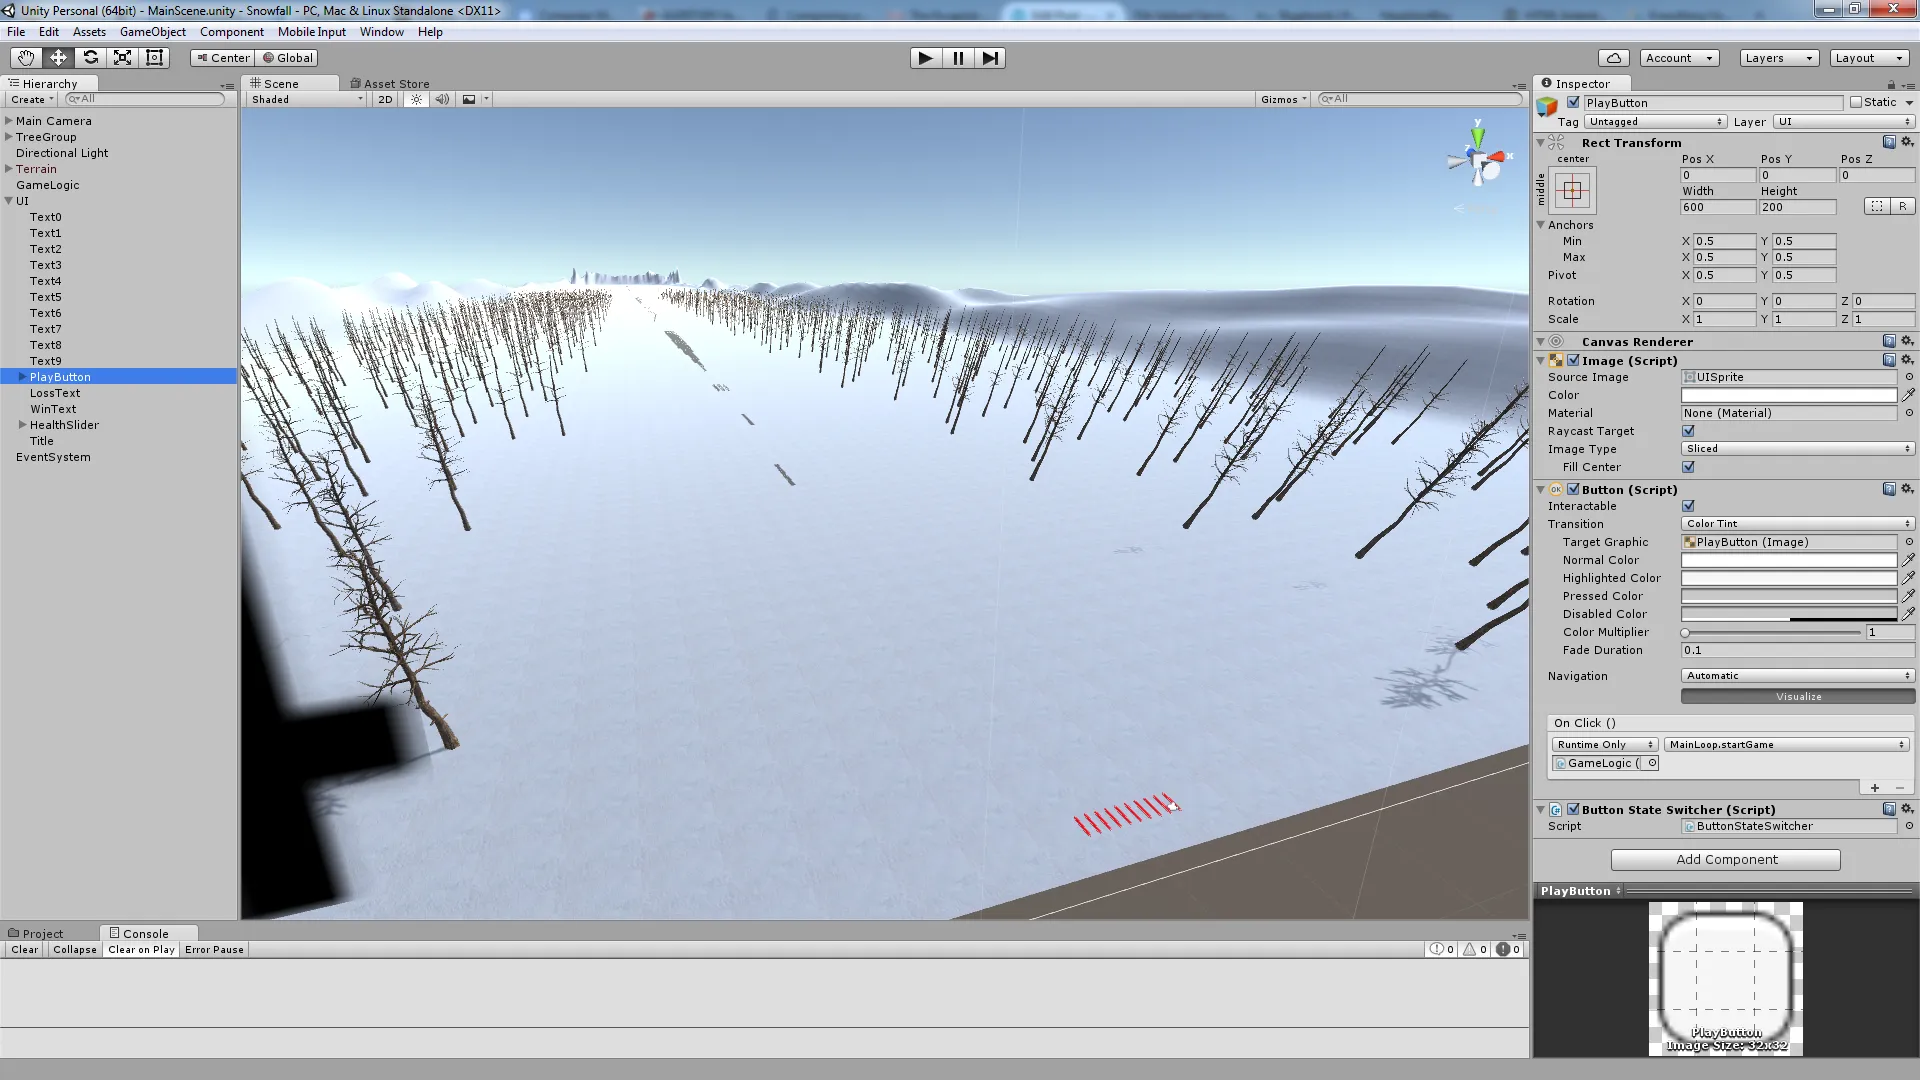This screenshot has height=1080, width=1920.
Task: Open the Image Type Sliced dropdown
Action: [x=1797, y=449]
